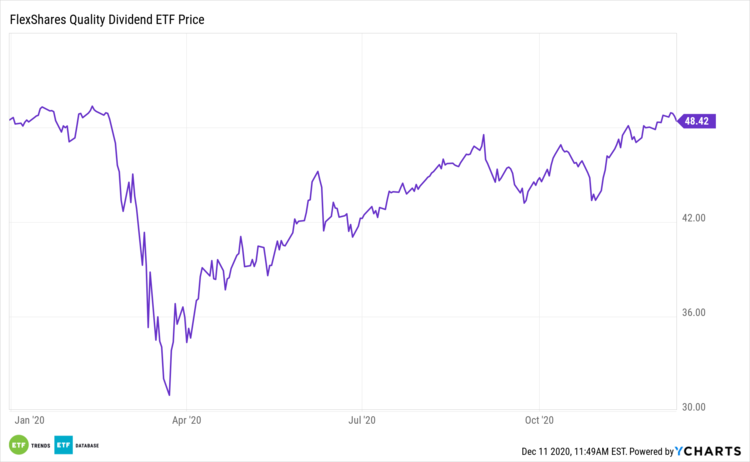Image resolution: width=750 pixels, height=462 pixels.
Task: Click the 36.00 y-axis value
Action: click(x=692, y=312)
